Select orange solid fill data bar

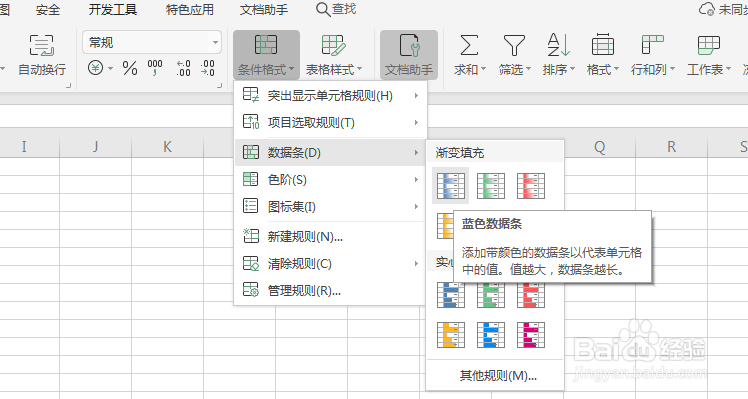(x=450, y=335)
